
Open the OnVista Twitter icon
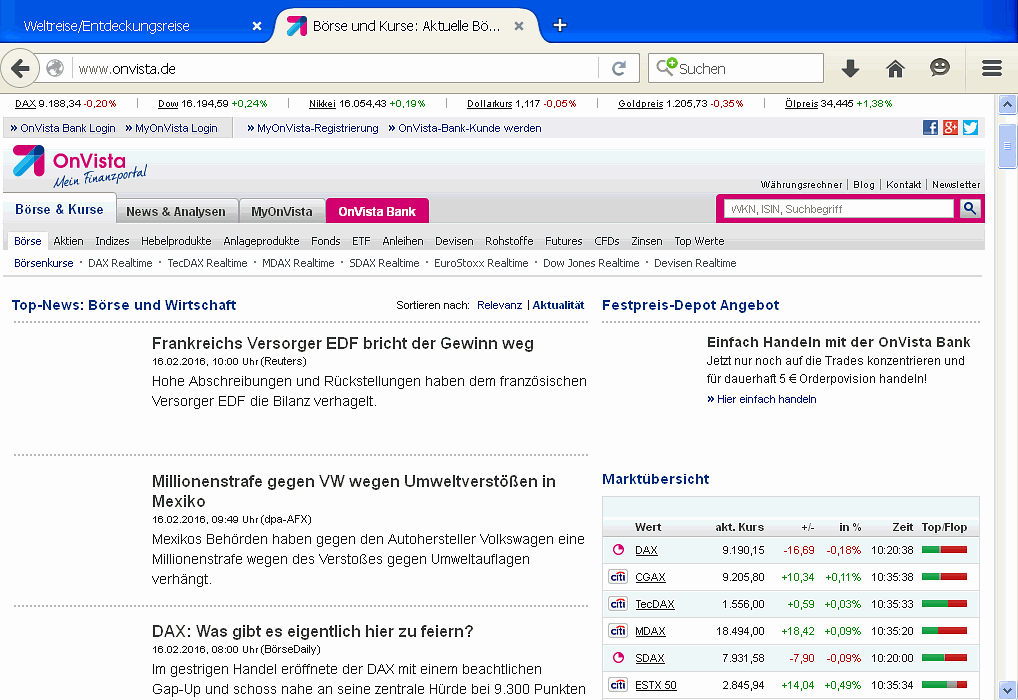(970, 127)
